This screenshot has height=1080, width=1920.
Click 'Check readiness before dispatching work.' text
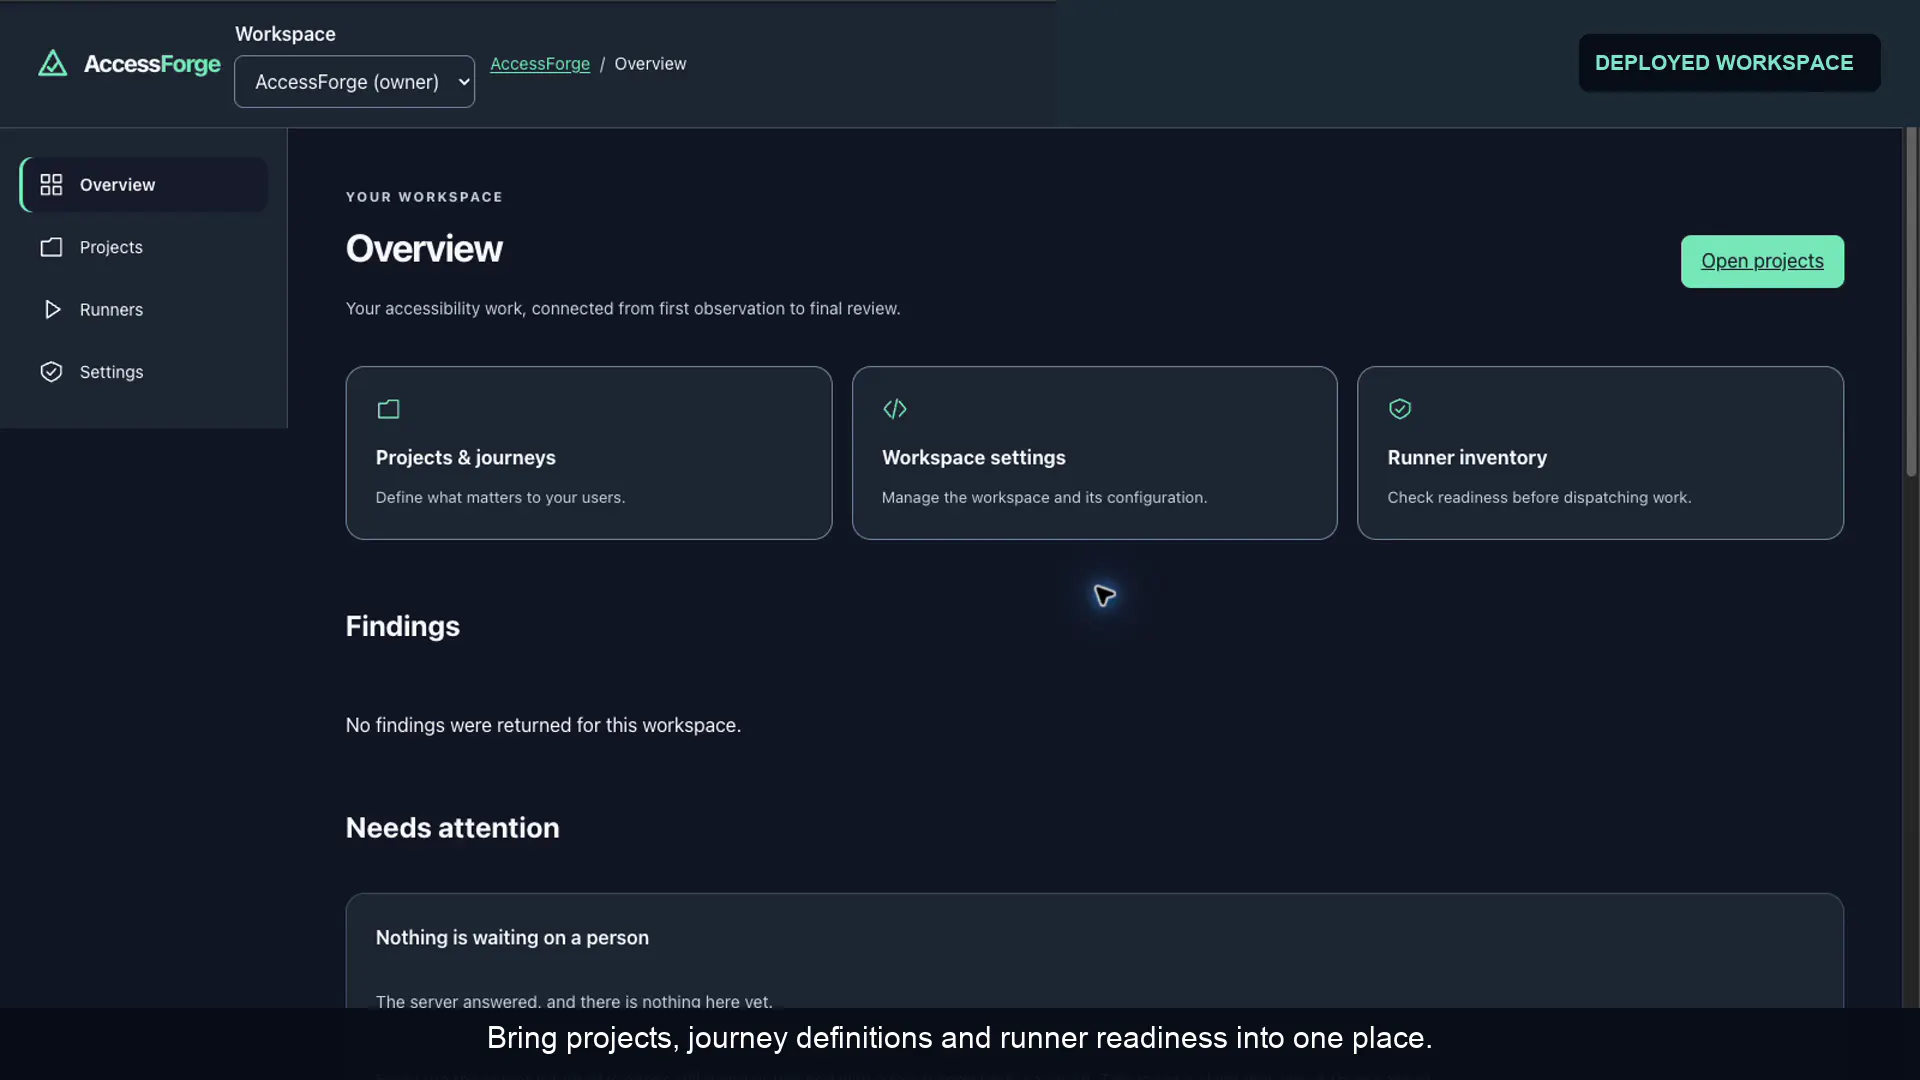pos(1539,498)
